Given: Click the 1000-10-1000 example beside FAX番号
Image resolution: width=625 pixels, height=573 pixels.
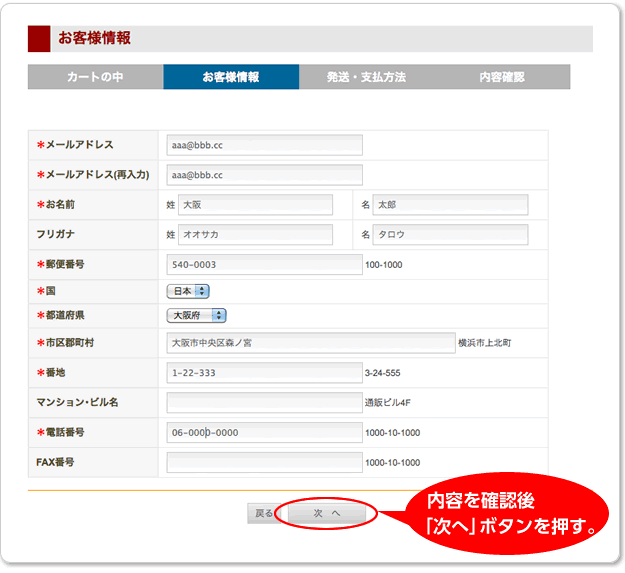Looking at the screenshot, I should [x=393, y=463].
